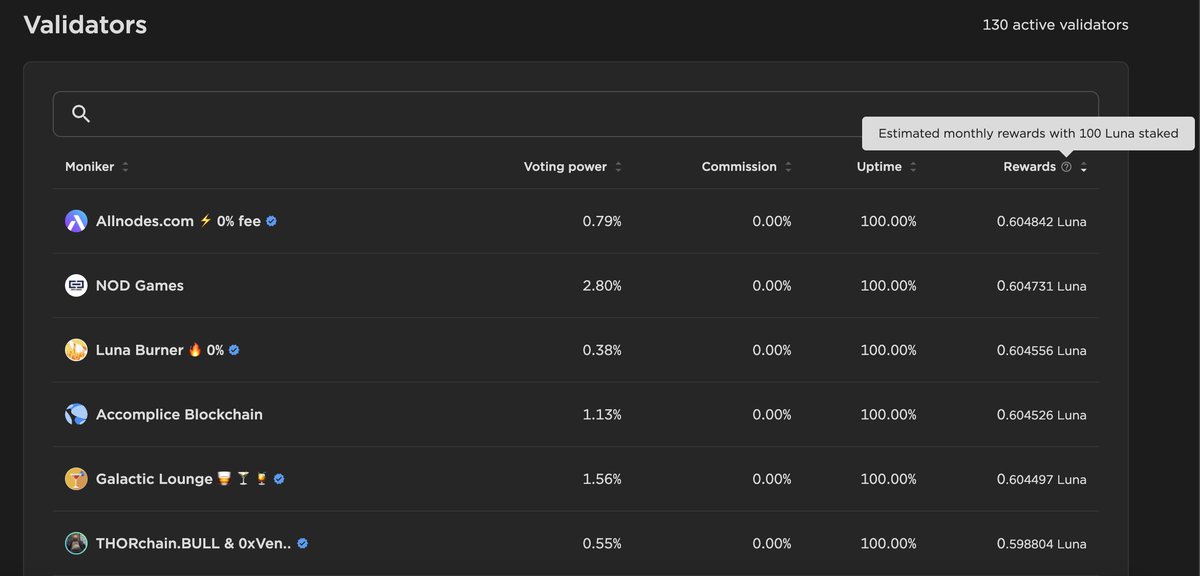This screenshot has width=1200, height=576.
Task: Open NOD Games validator logo
Action: coord(76,286)
